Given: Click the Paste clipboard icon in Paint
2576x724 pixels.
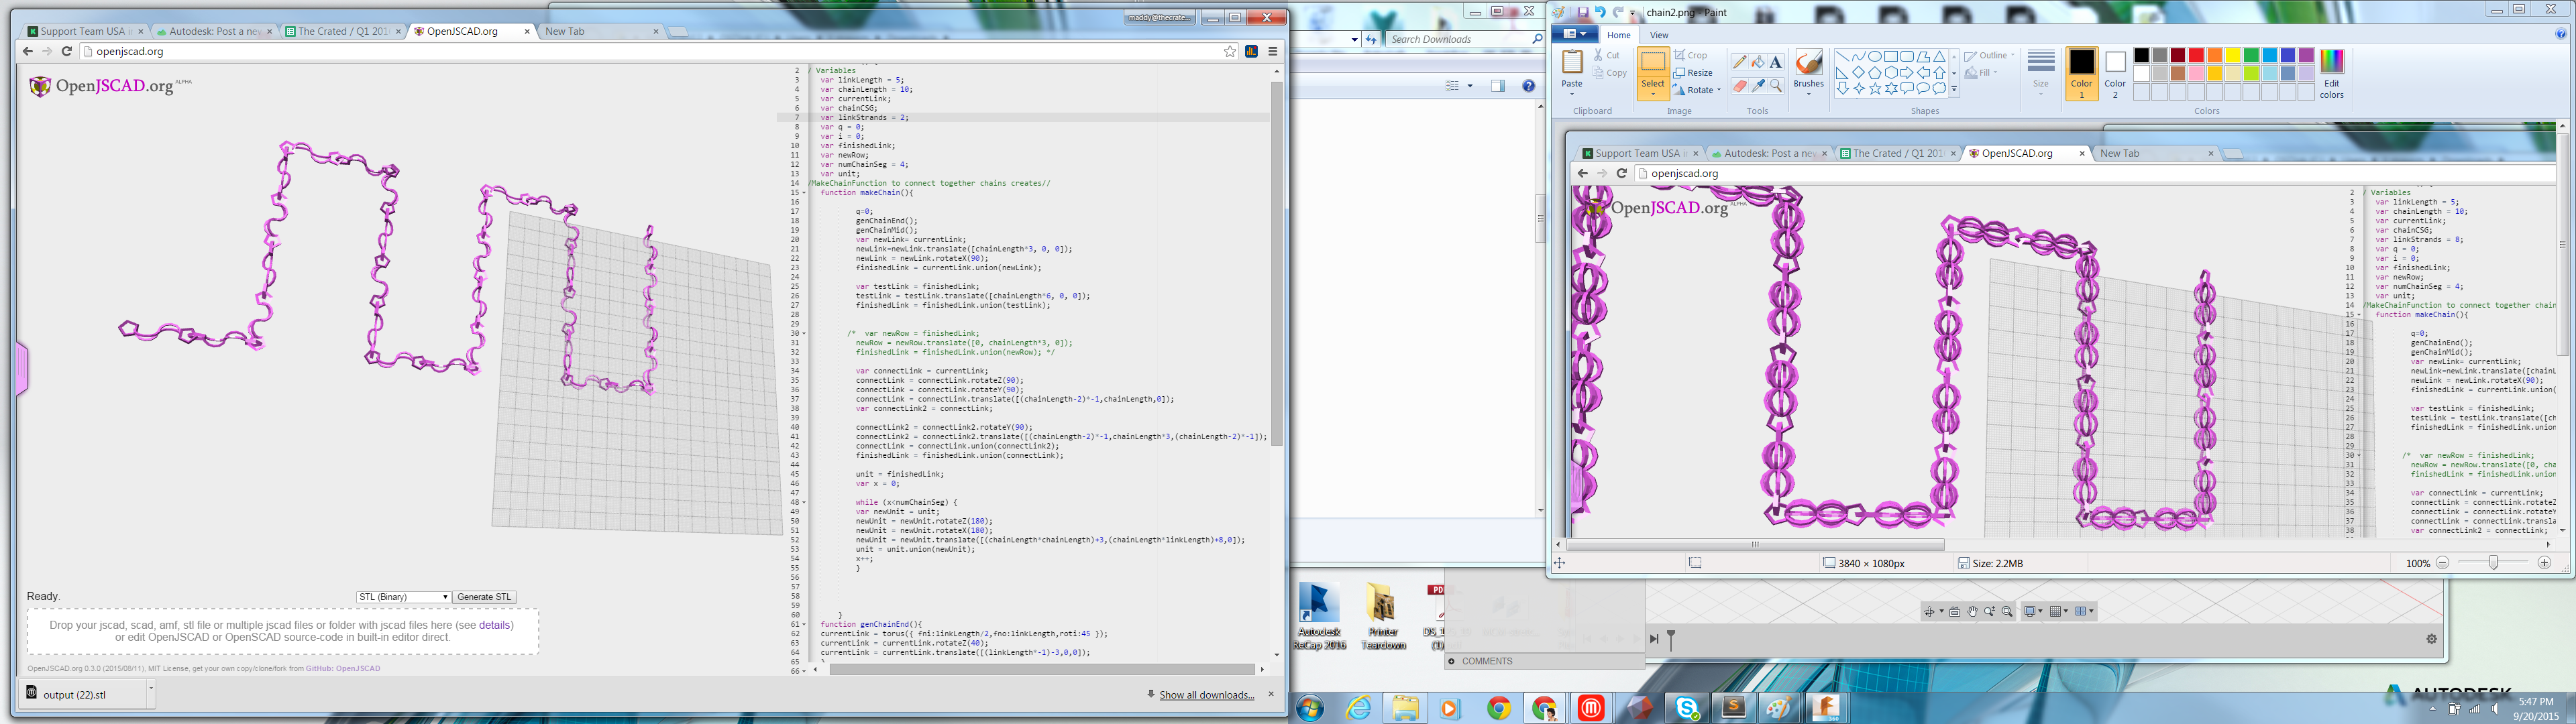Looking at the screenshot, I should (1572, 62).
